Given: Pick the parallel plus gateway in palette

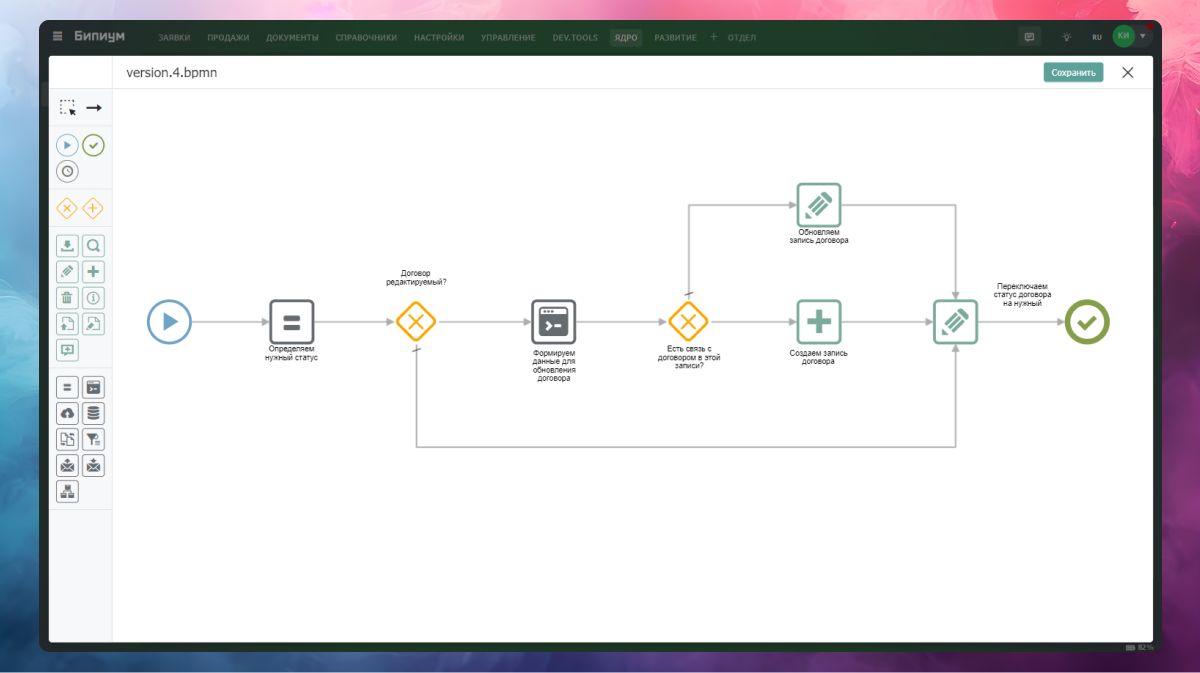Looking at the screenshot, I should 93,208.
